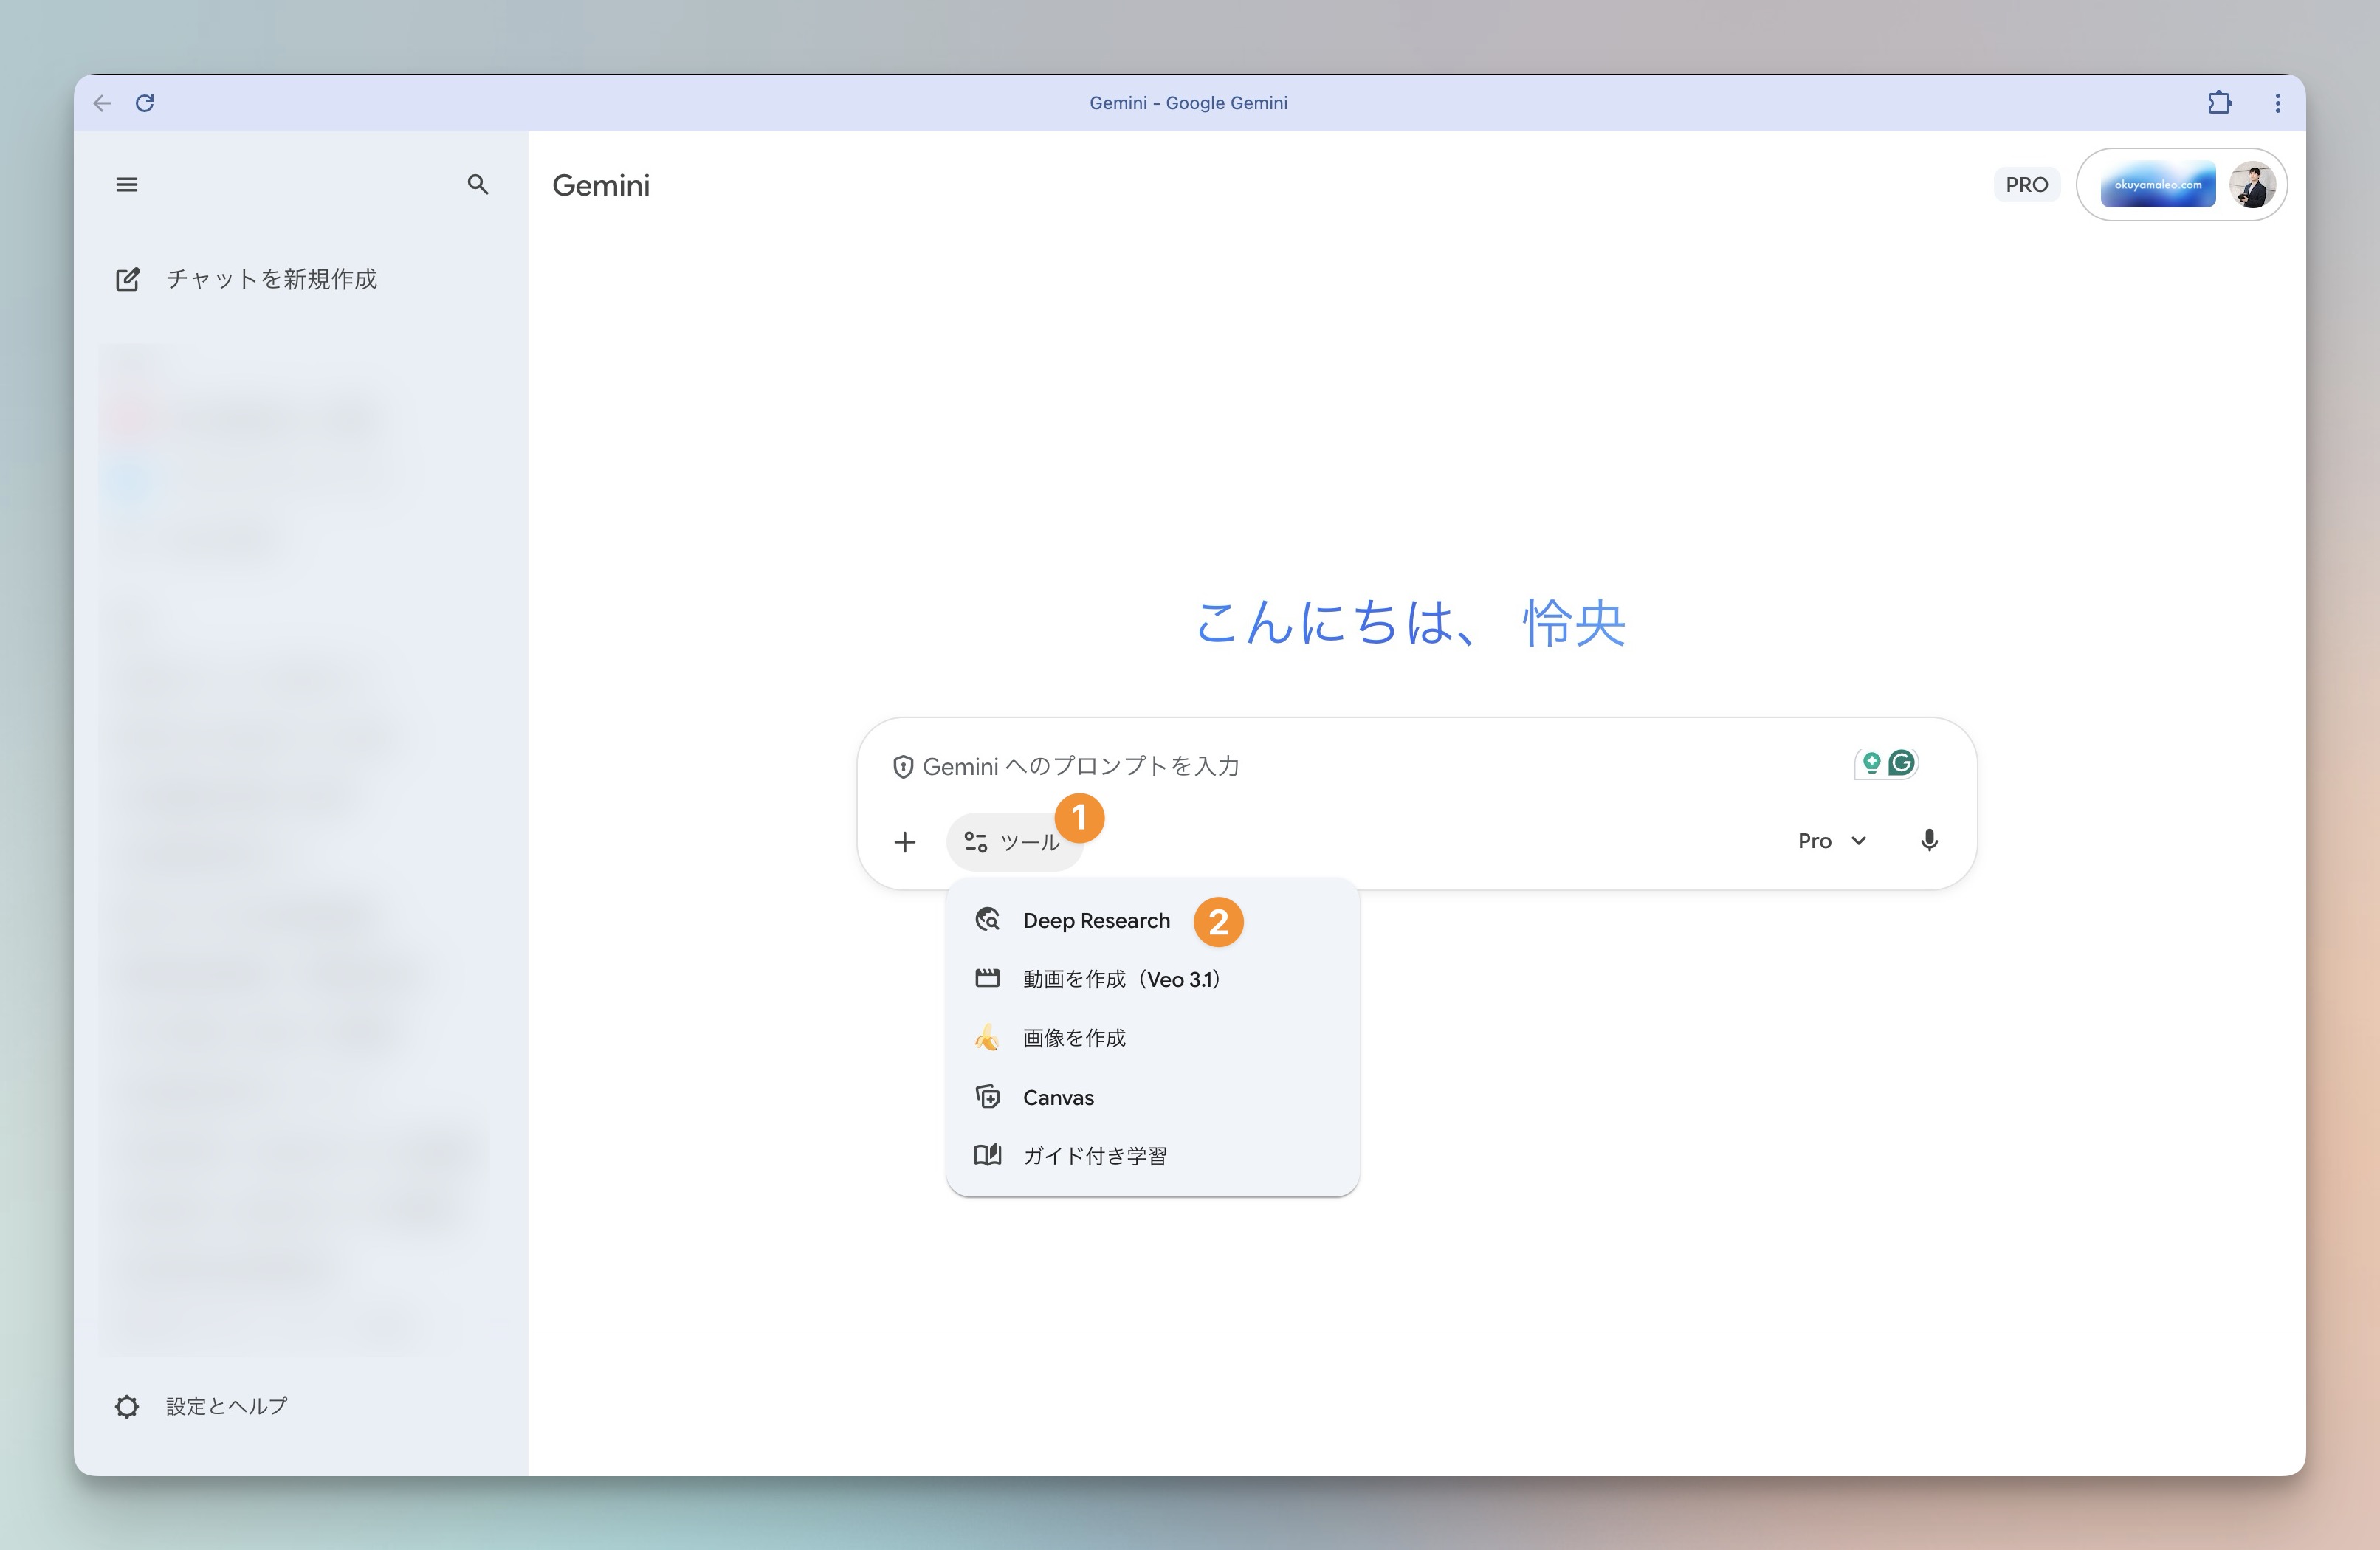
Task: Click the Grammarly icon in the prompt box
Action: pyautogui.click(x=1901, y=762)
